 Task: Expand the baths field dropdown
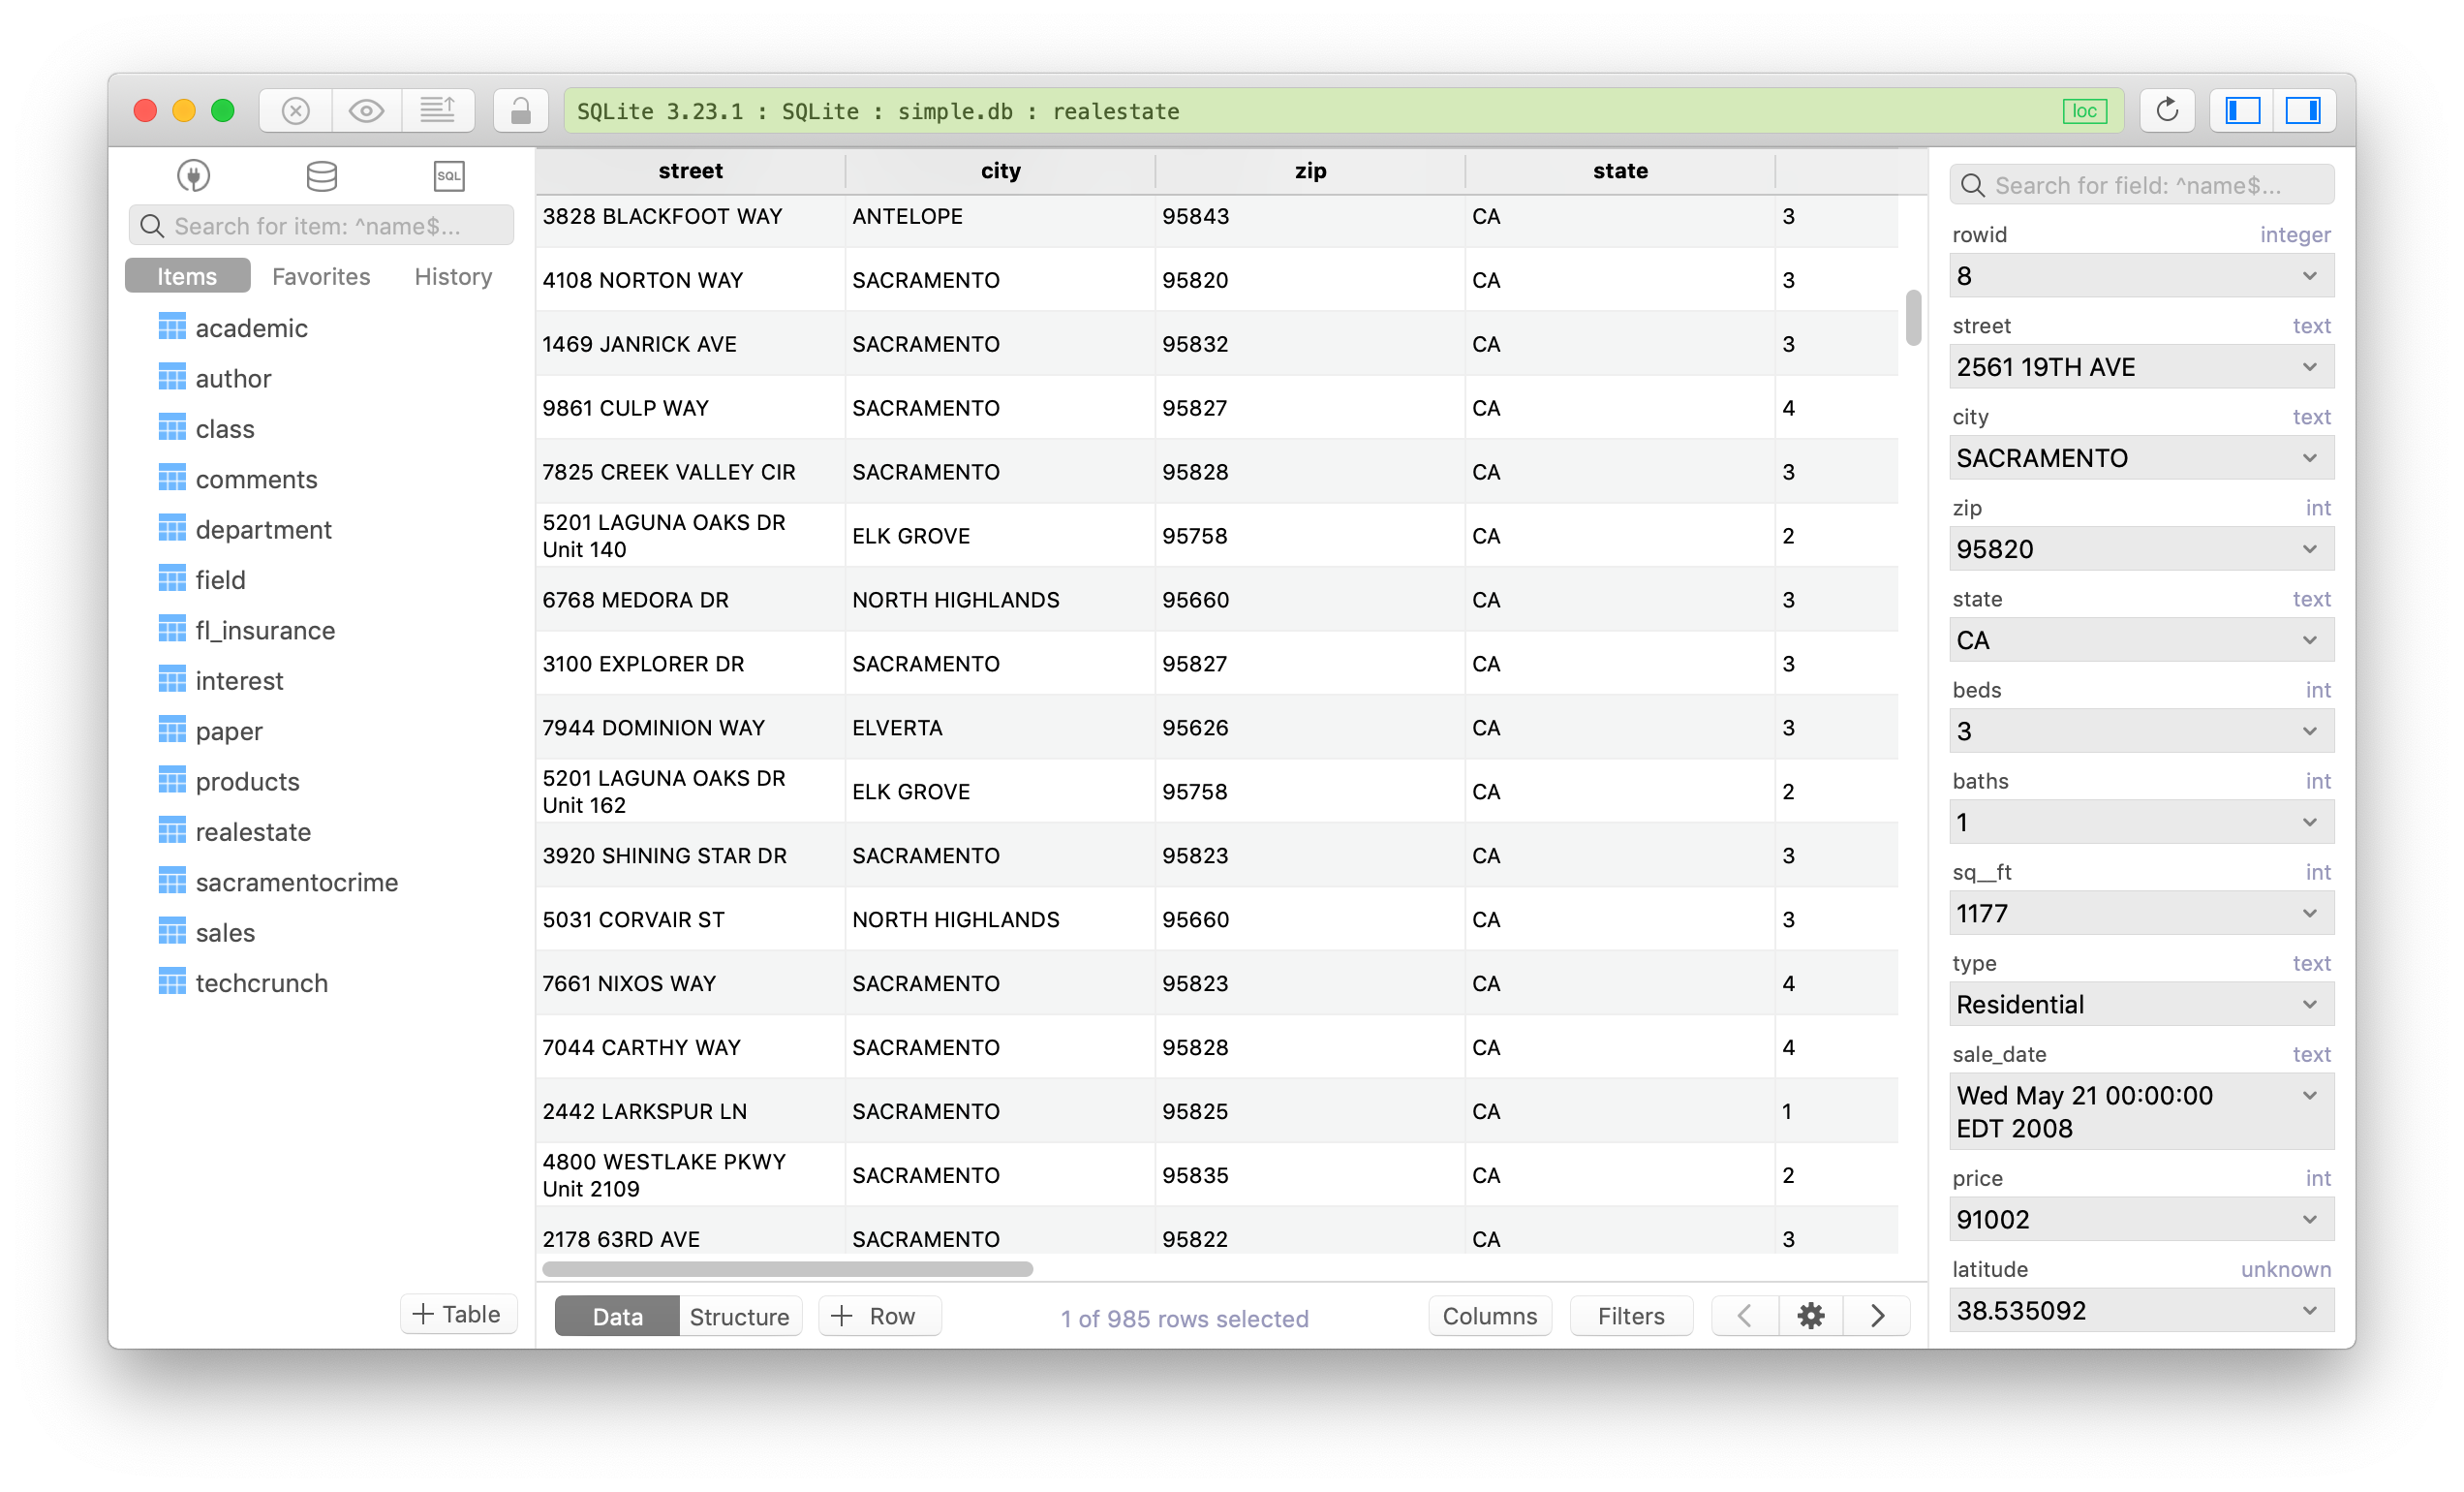[2309, 822]
